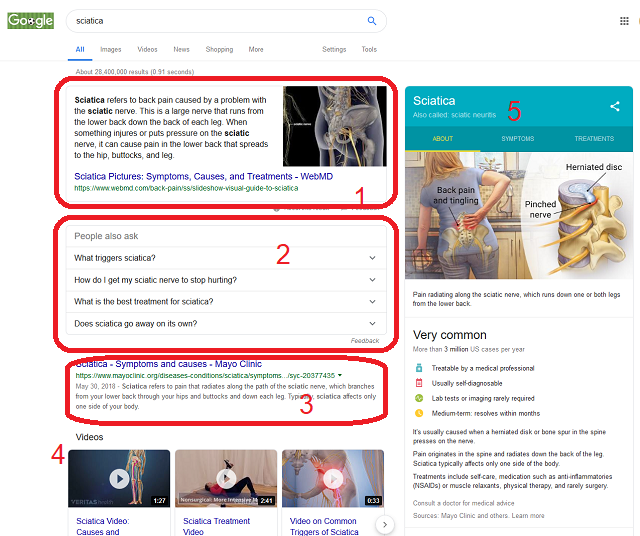Image resolution: width=640 pixels, height=536 pixels.
Task: Open the Google apps grid icon
Action: point(624,21)
